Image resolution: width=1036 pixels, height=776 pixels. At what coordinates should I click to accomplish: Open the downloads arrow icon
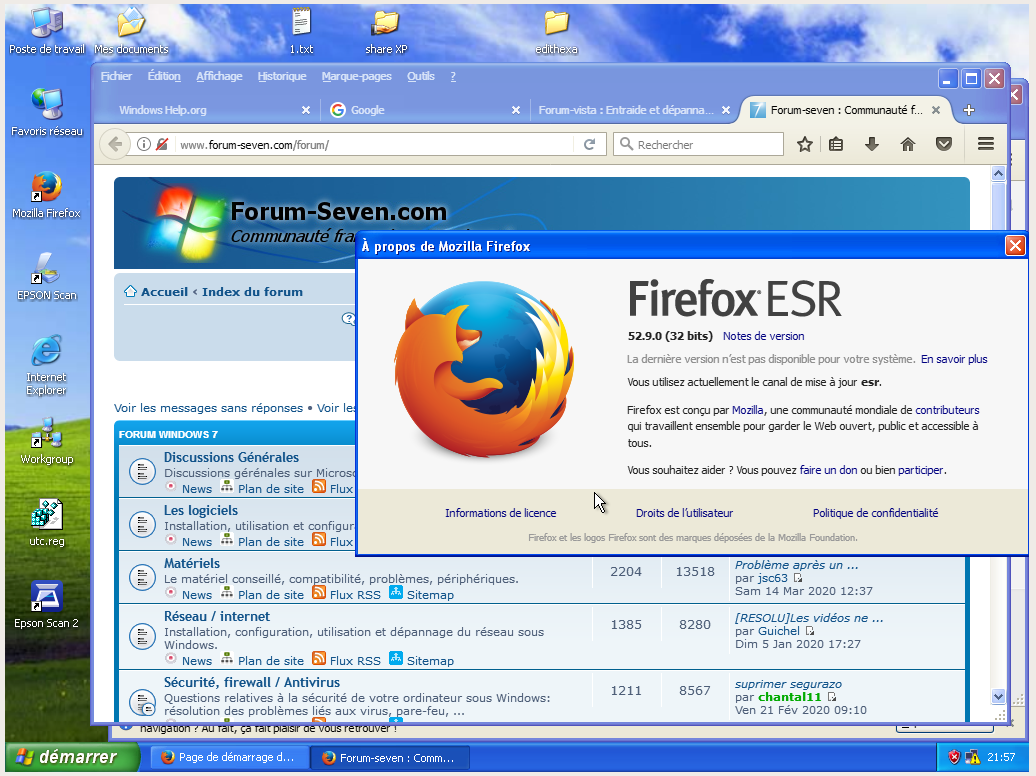[x=872, y=144]
